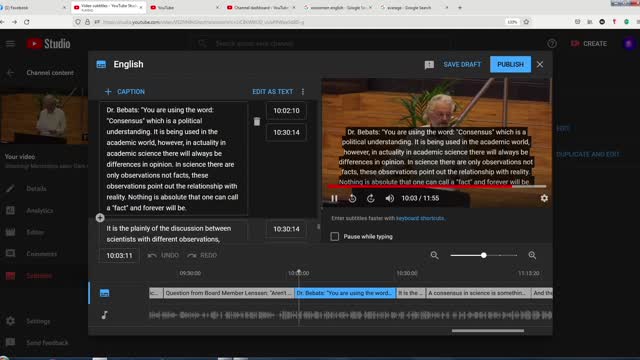Close the English subtitle editor
The image size is (640, 360).
click(540, 64)
